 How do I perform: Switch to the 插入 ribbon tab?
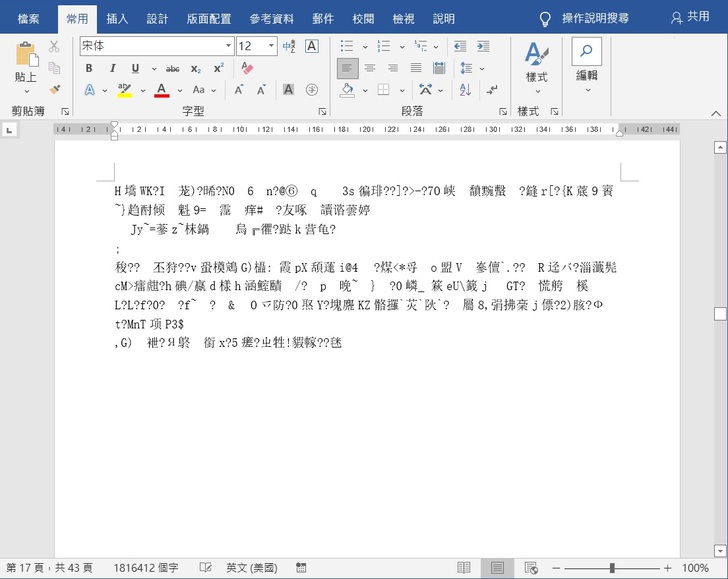(x=117, y=18)
